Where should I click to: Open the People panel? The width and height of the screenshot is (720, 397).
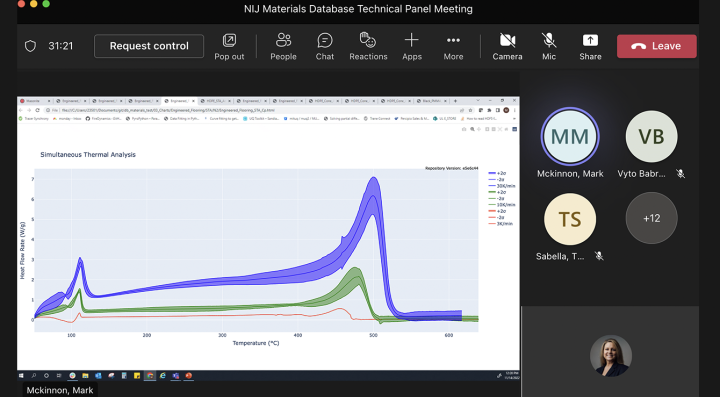click(x=283, y=47)
